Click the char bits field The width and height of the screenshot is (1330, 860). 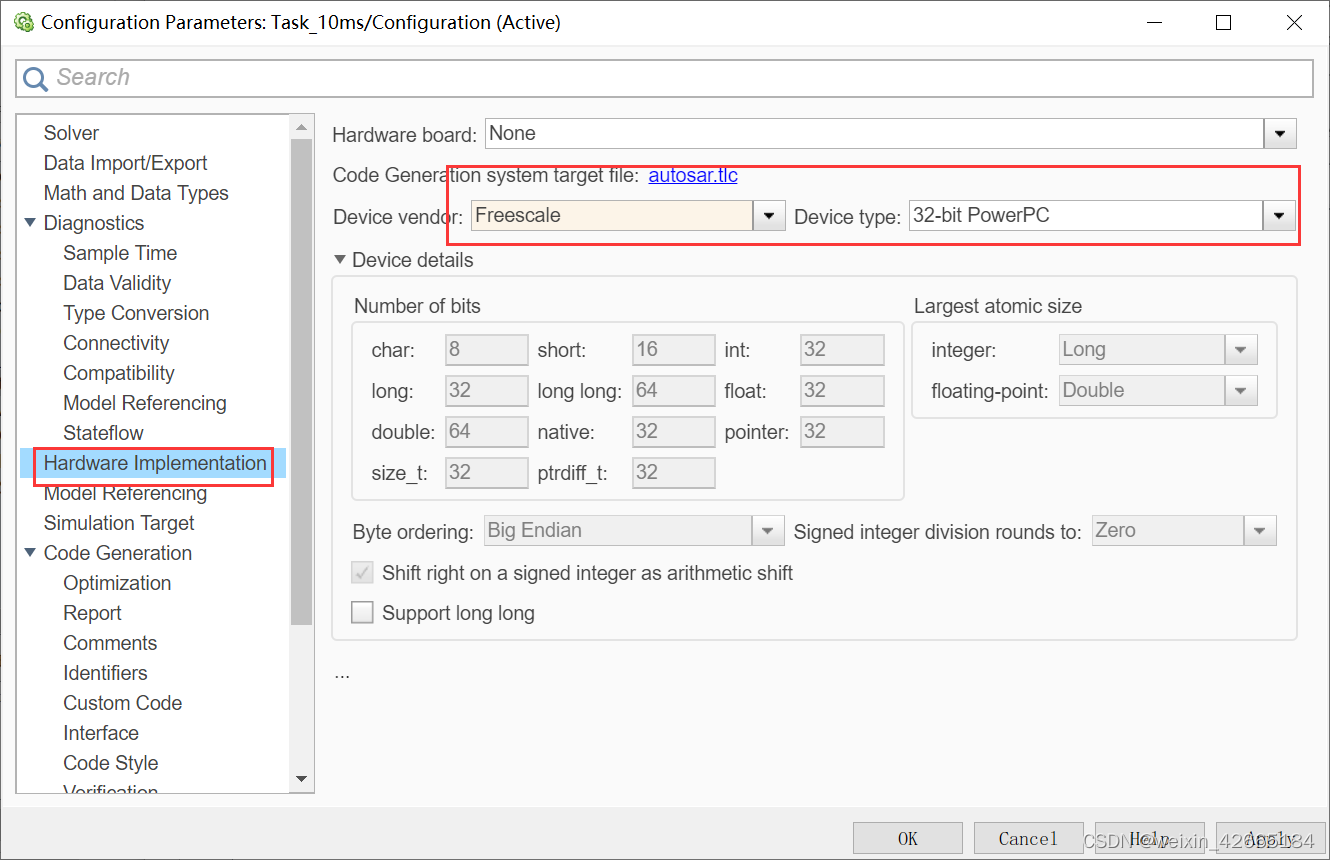pyautogui.click(x=487, y=350)
